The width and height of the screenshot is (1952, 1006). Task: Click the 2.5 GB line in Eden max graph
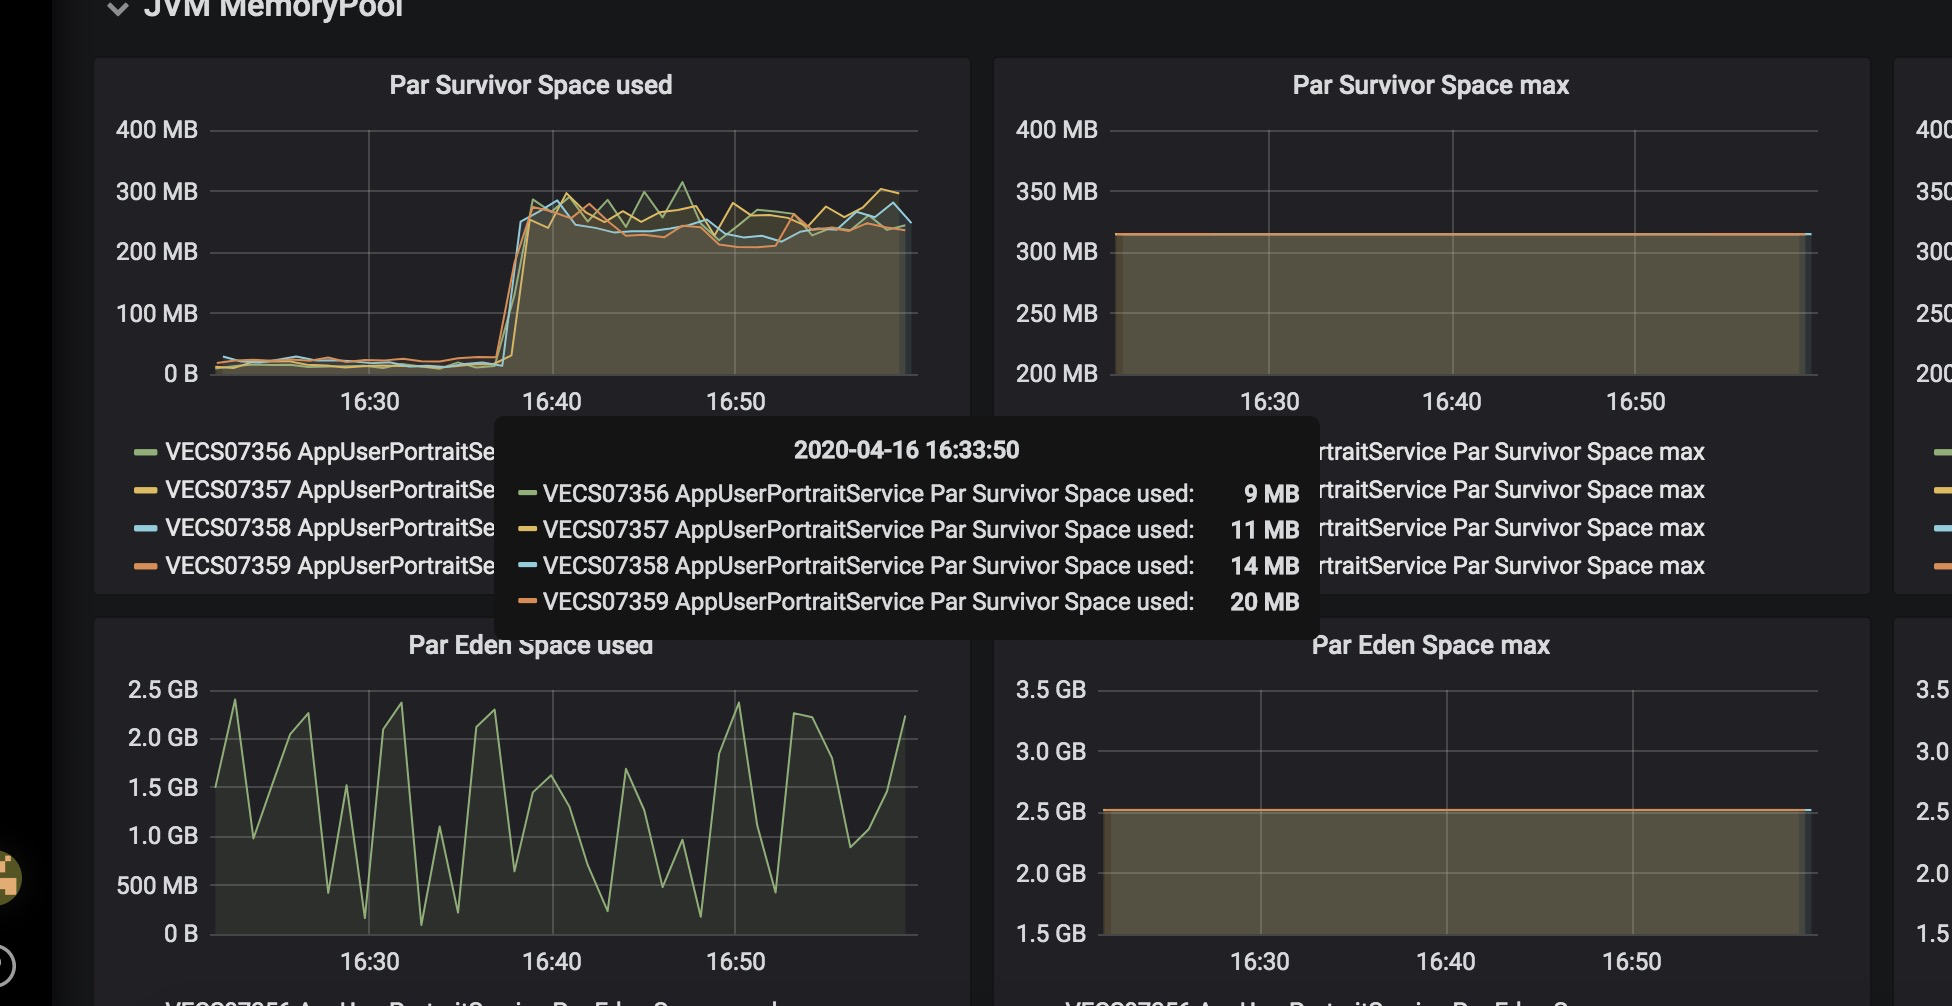coord(1458,810)
